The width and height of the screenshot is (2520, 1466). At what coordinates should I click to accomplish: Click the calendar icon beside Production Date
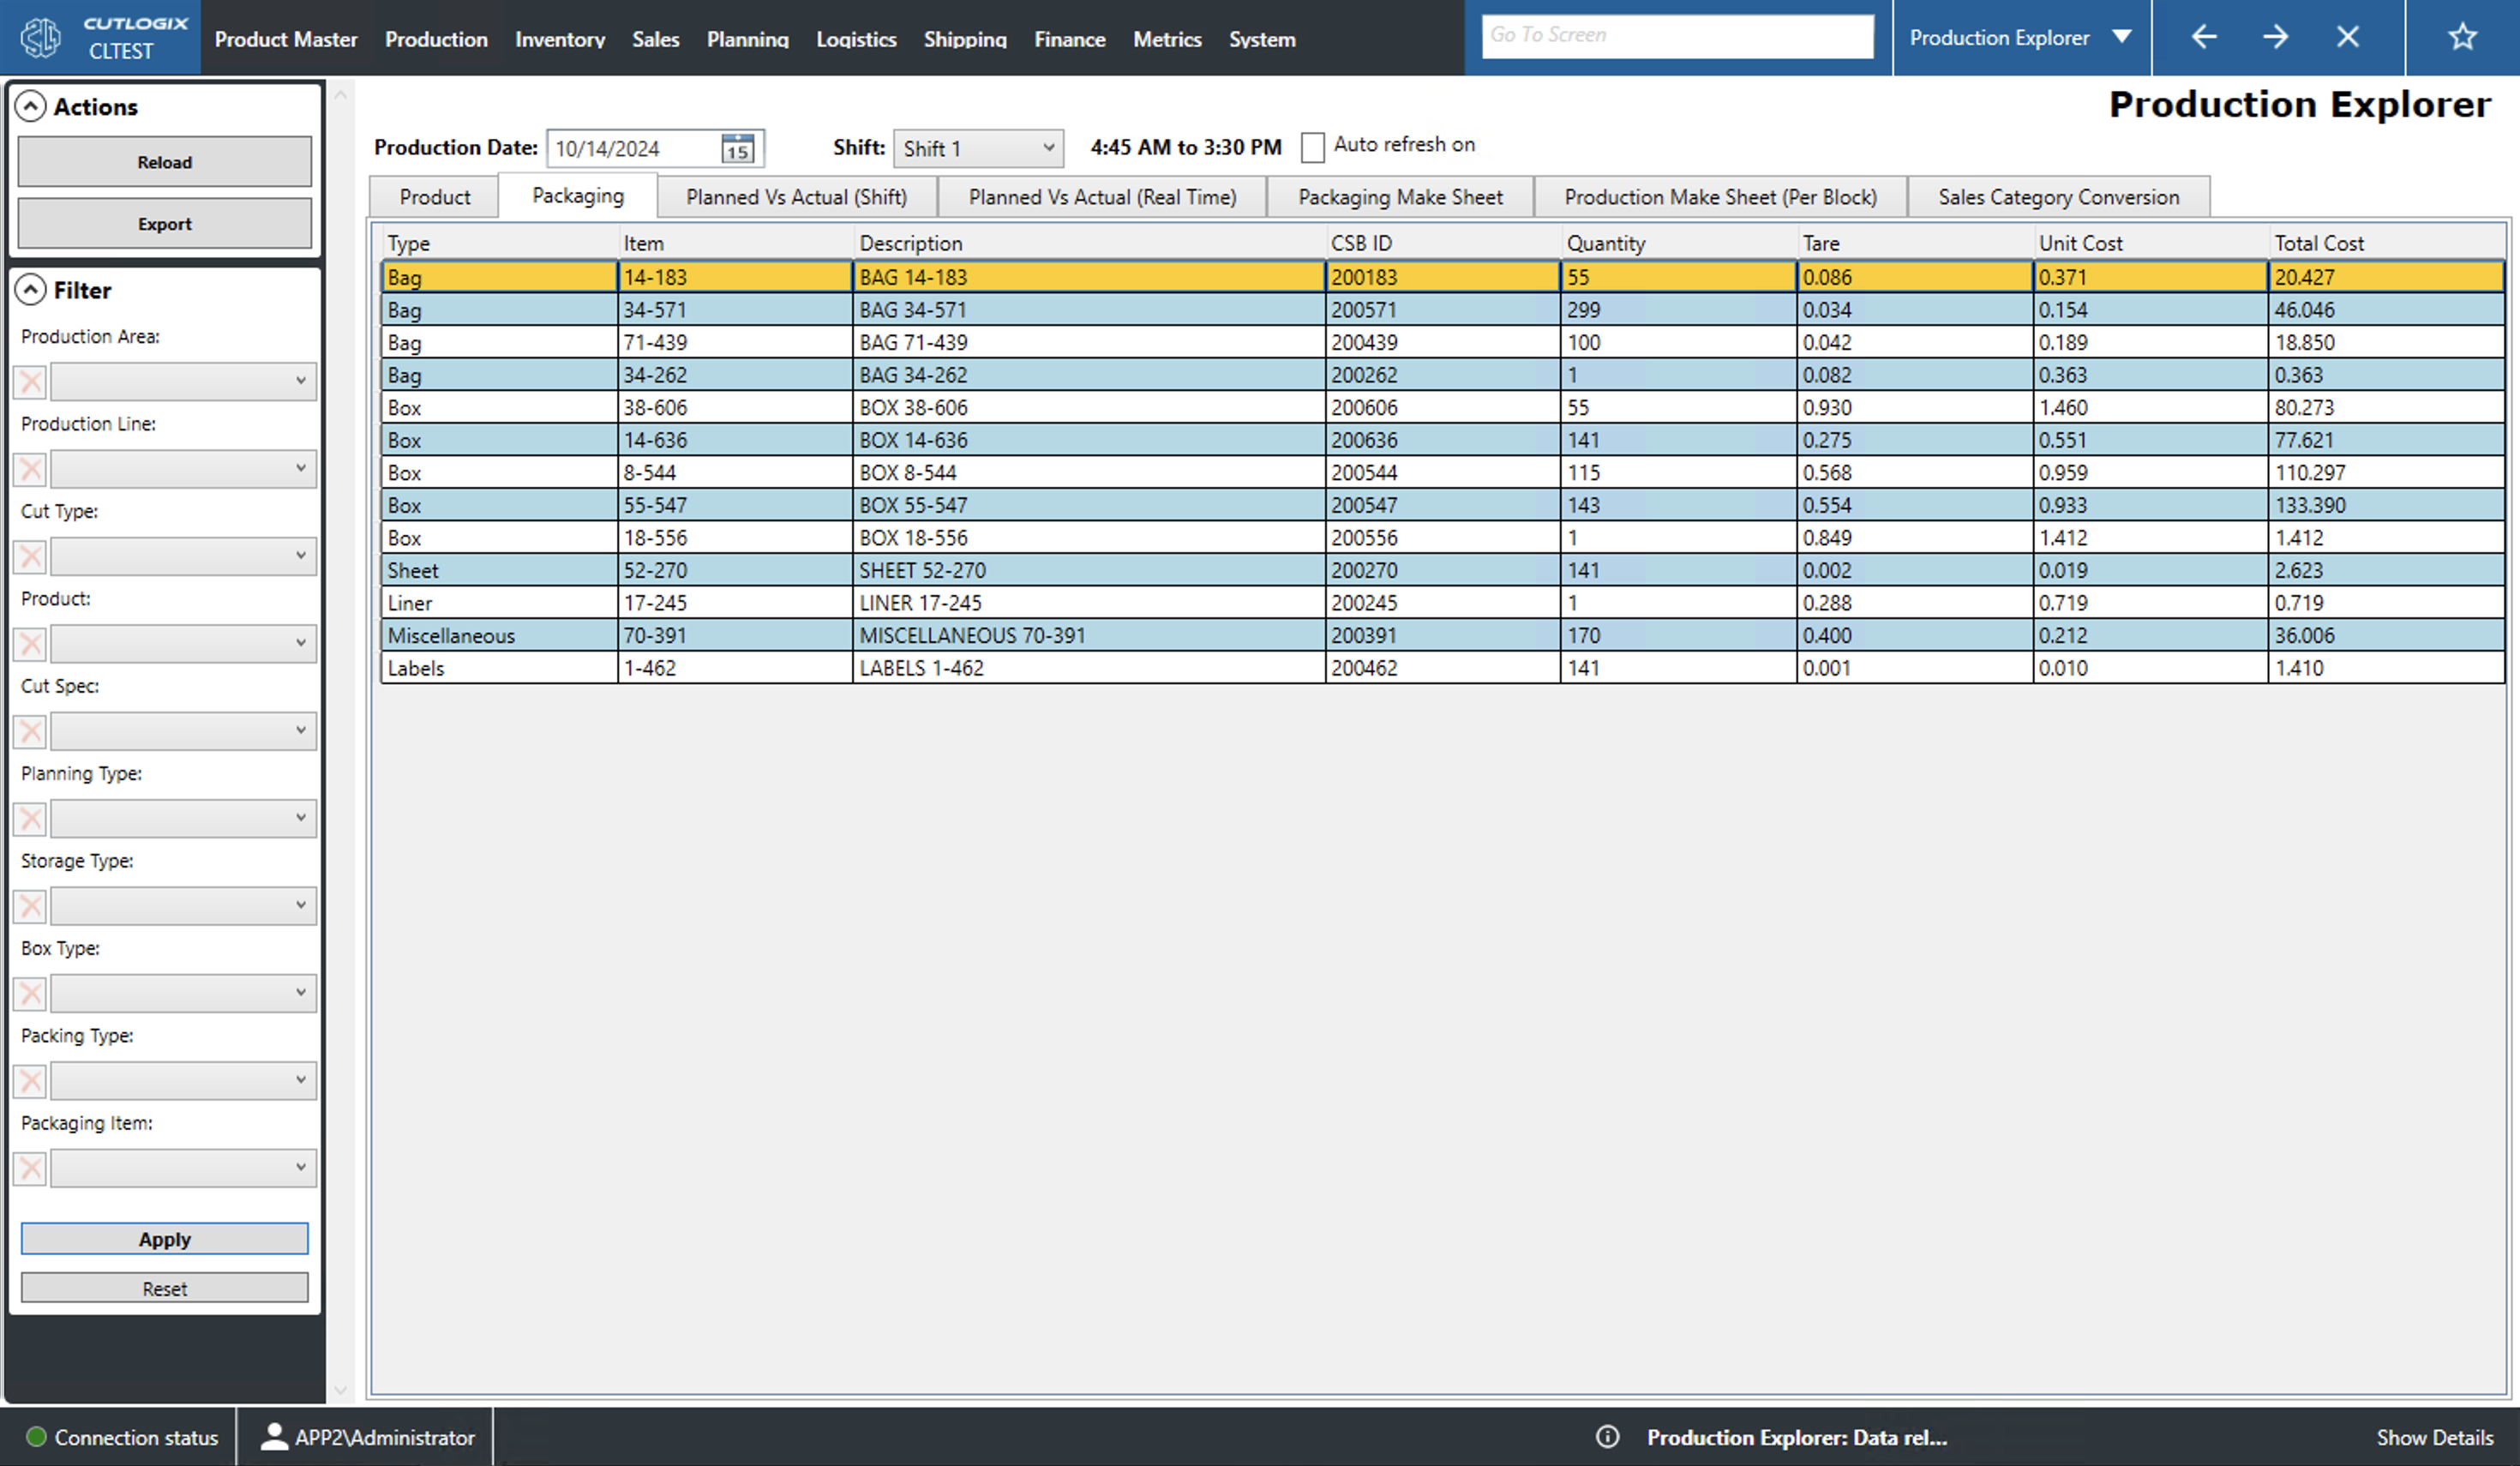pos(737,149)
